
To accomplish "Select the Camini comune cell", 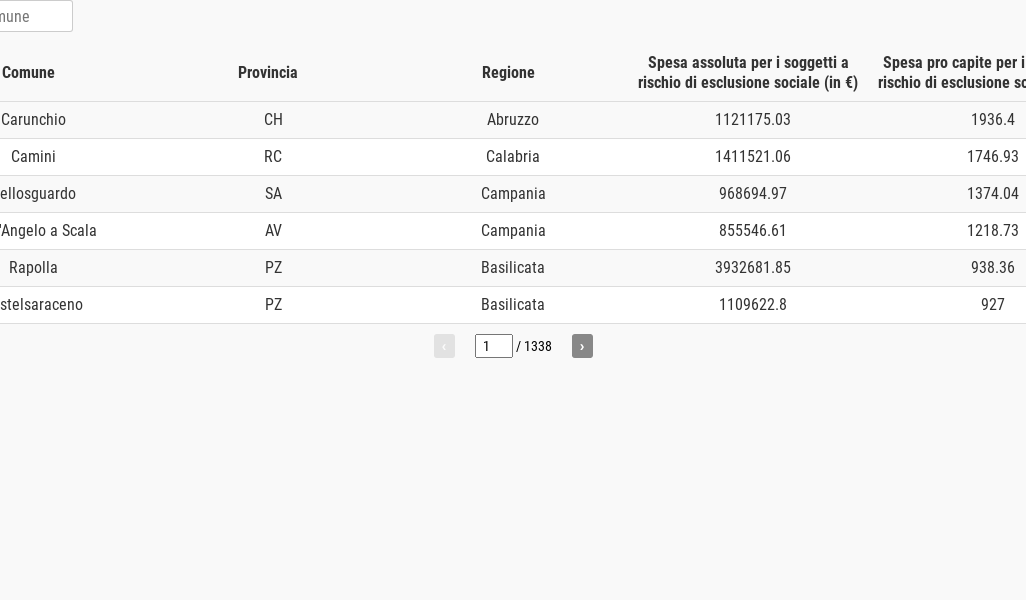I will tap(33, 157).
